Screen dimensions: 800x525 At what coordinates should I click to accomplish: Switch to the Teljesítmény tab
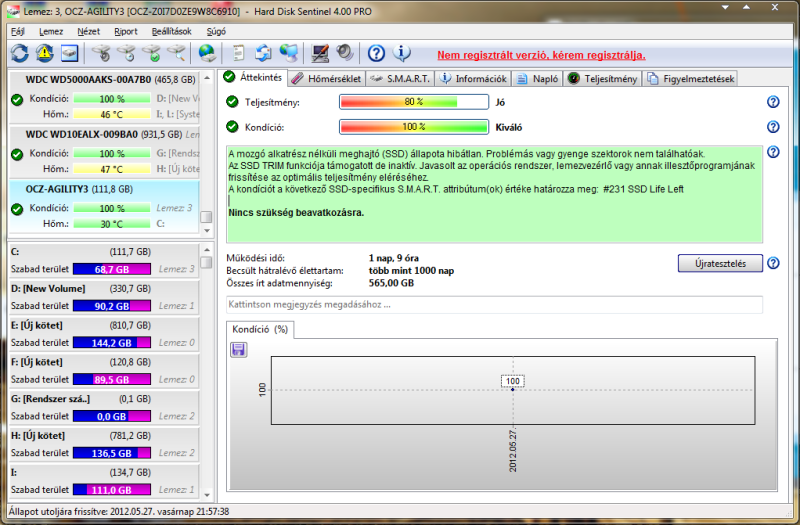pos(603,79)
